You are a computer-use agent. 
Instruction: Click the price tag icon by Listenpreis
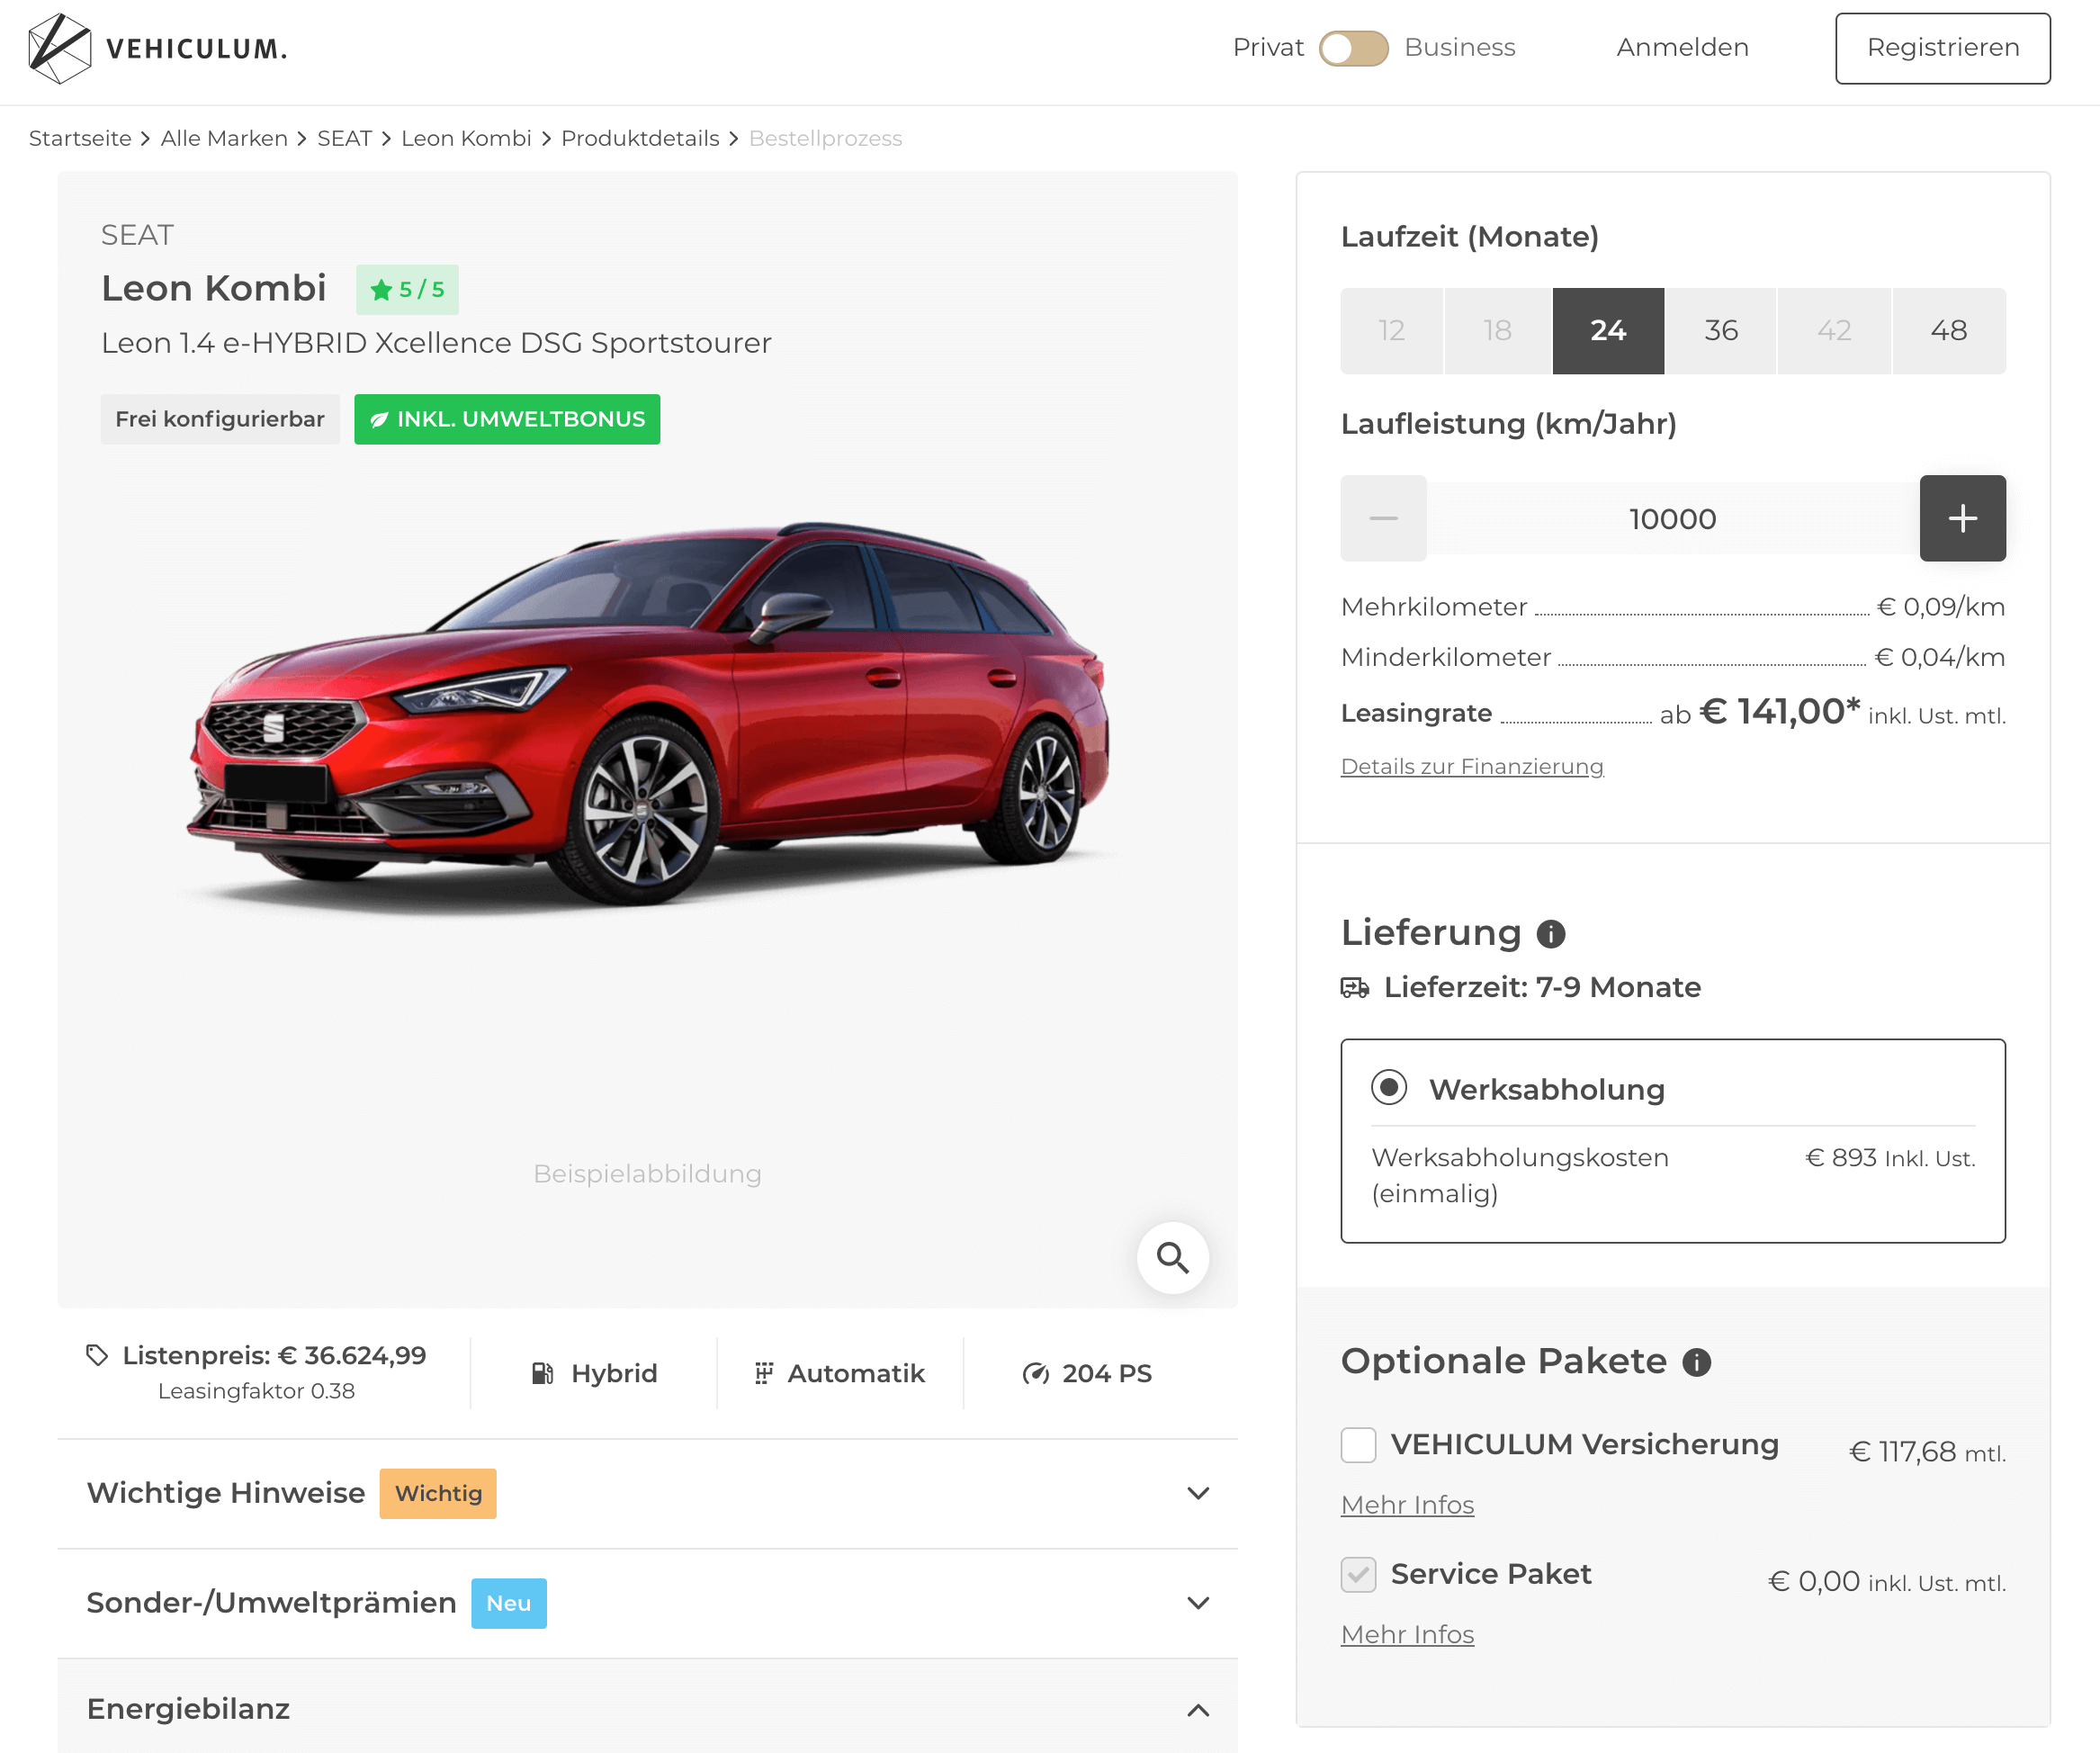(x=97, y=1355)
